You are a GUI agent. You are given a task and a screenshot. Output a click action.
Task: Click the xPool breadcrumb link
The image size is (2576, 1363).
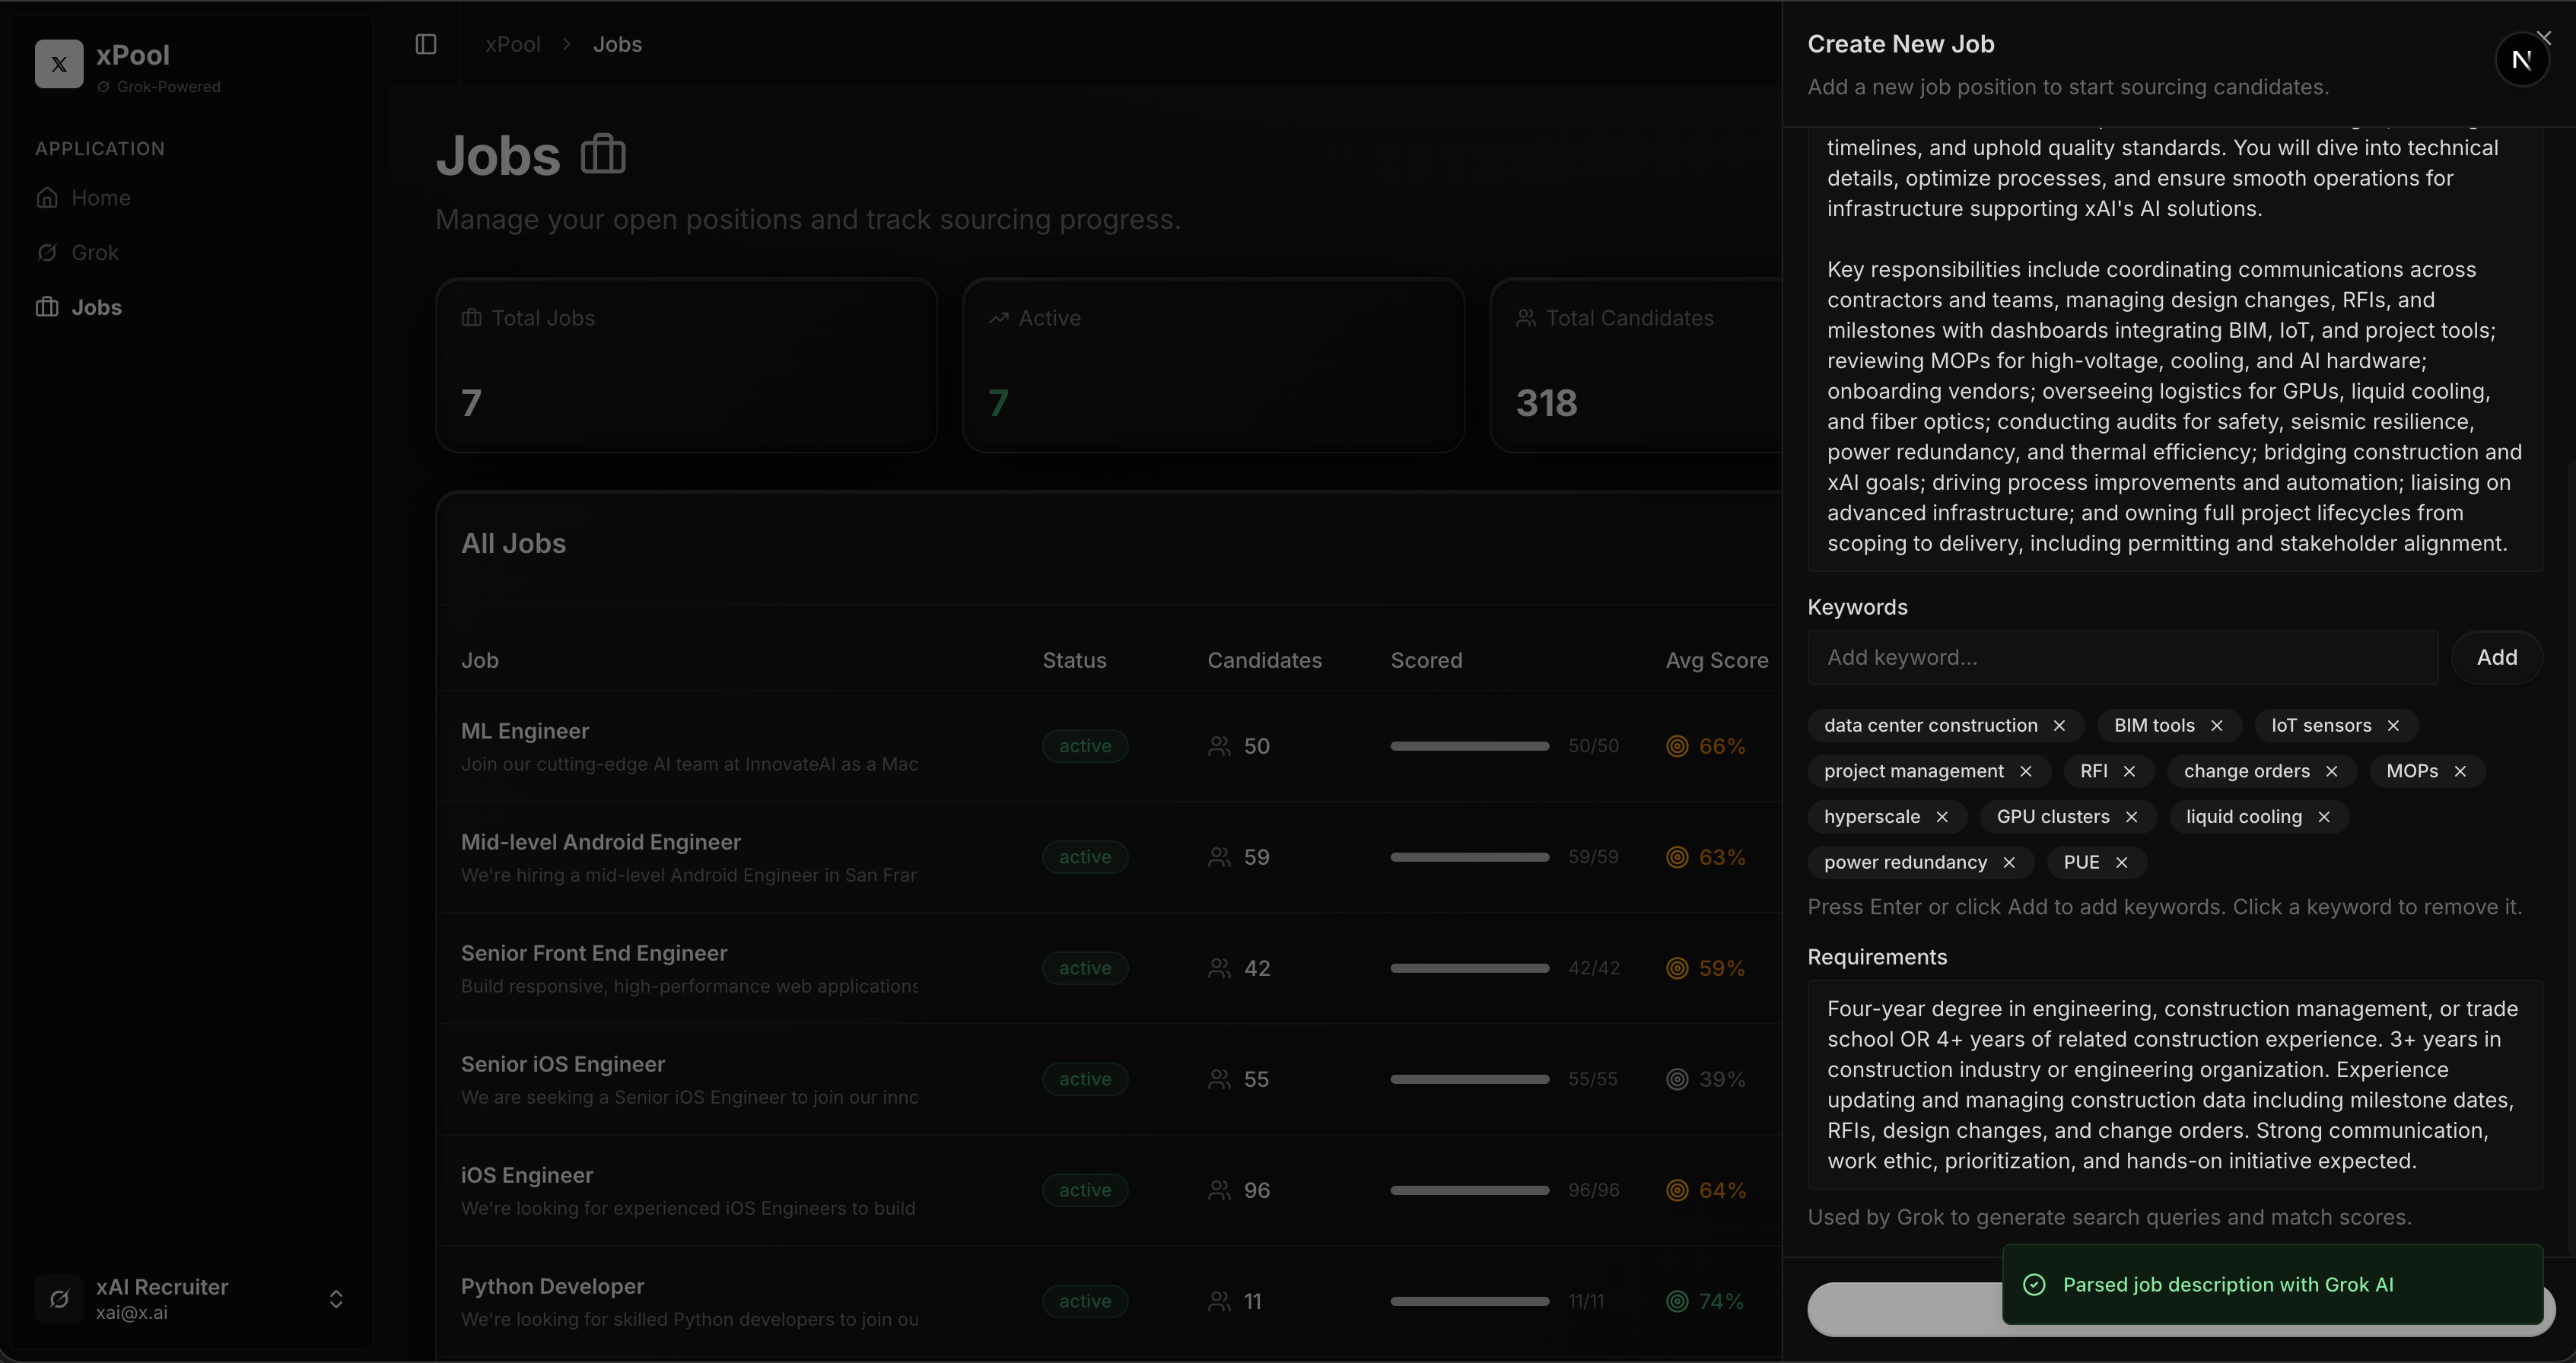pos(512,44)
